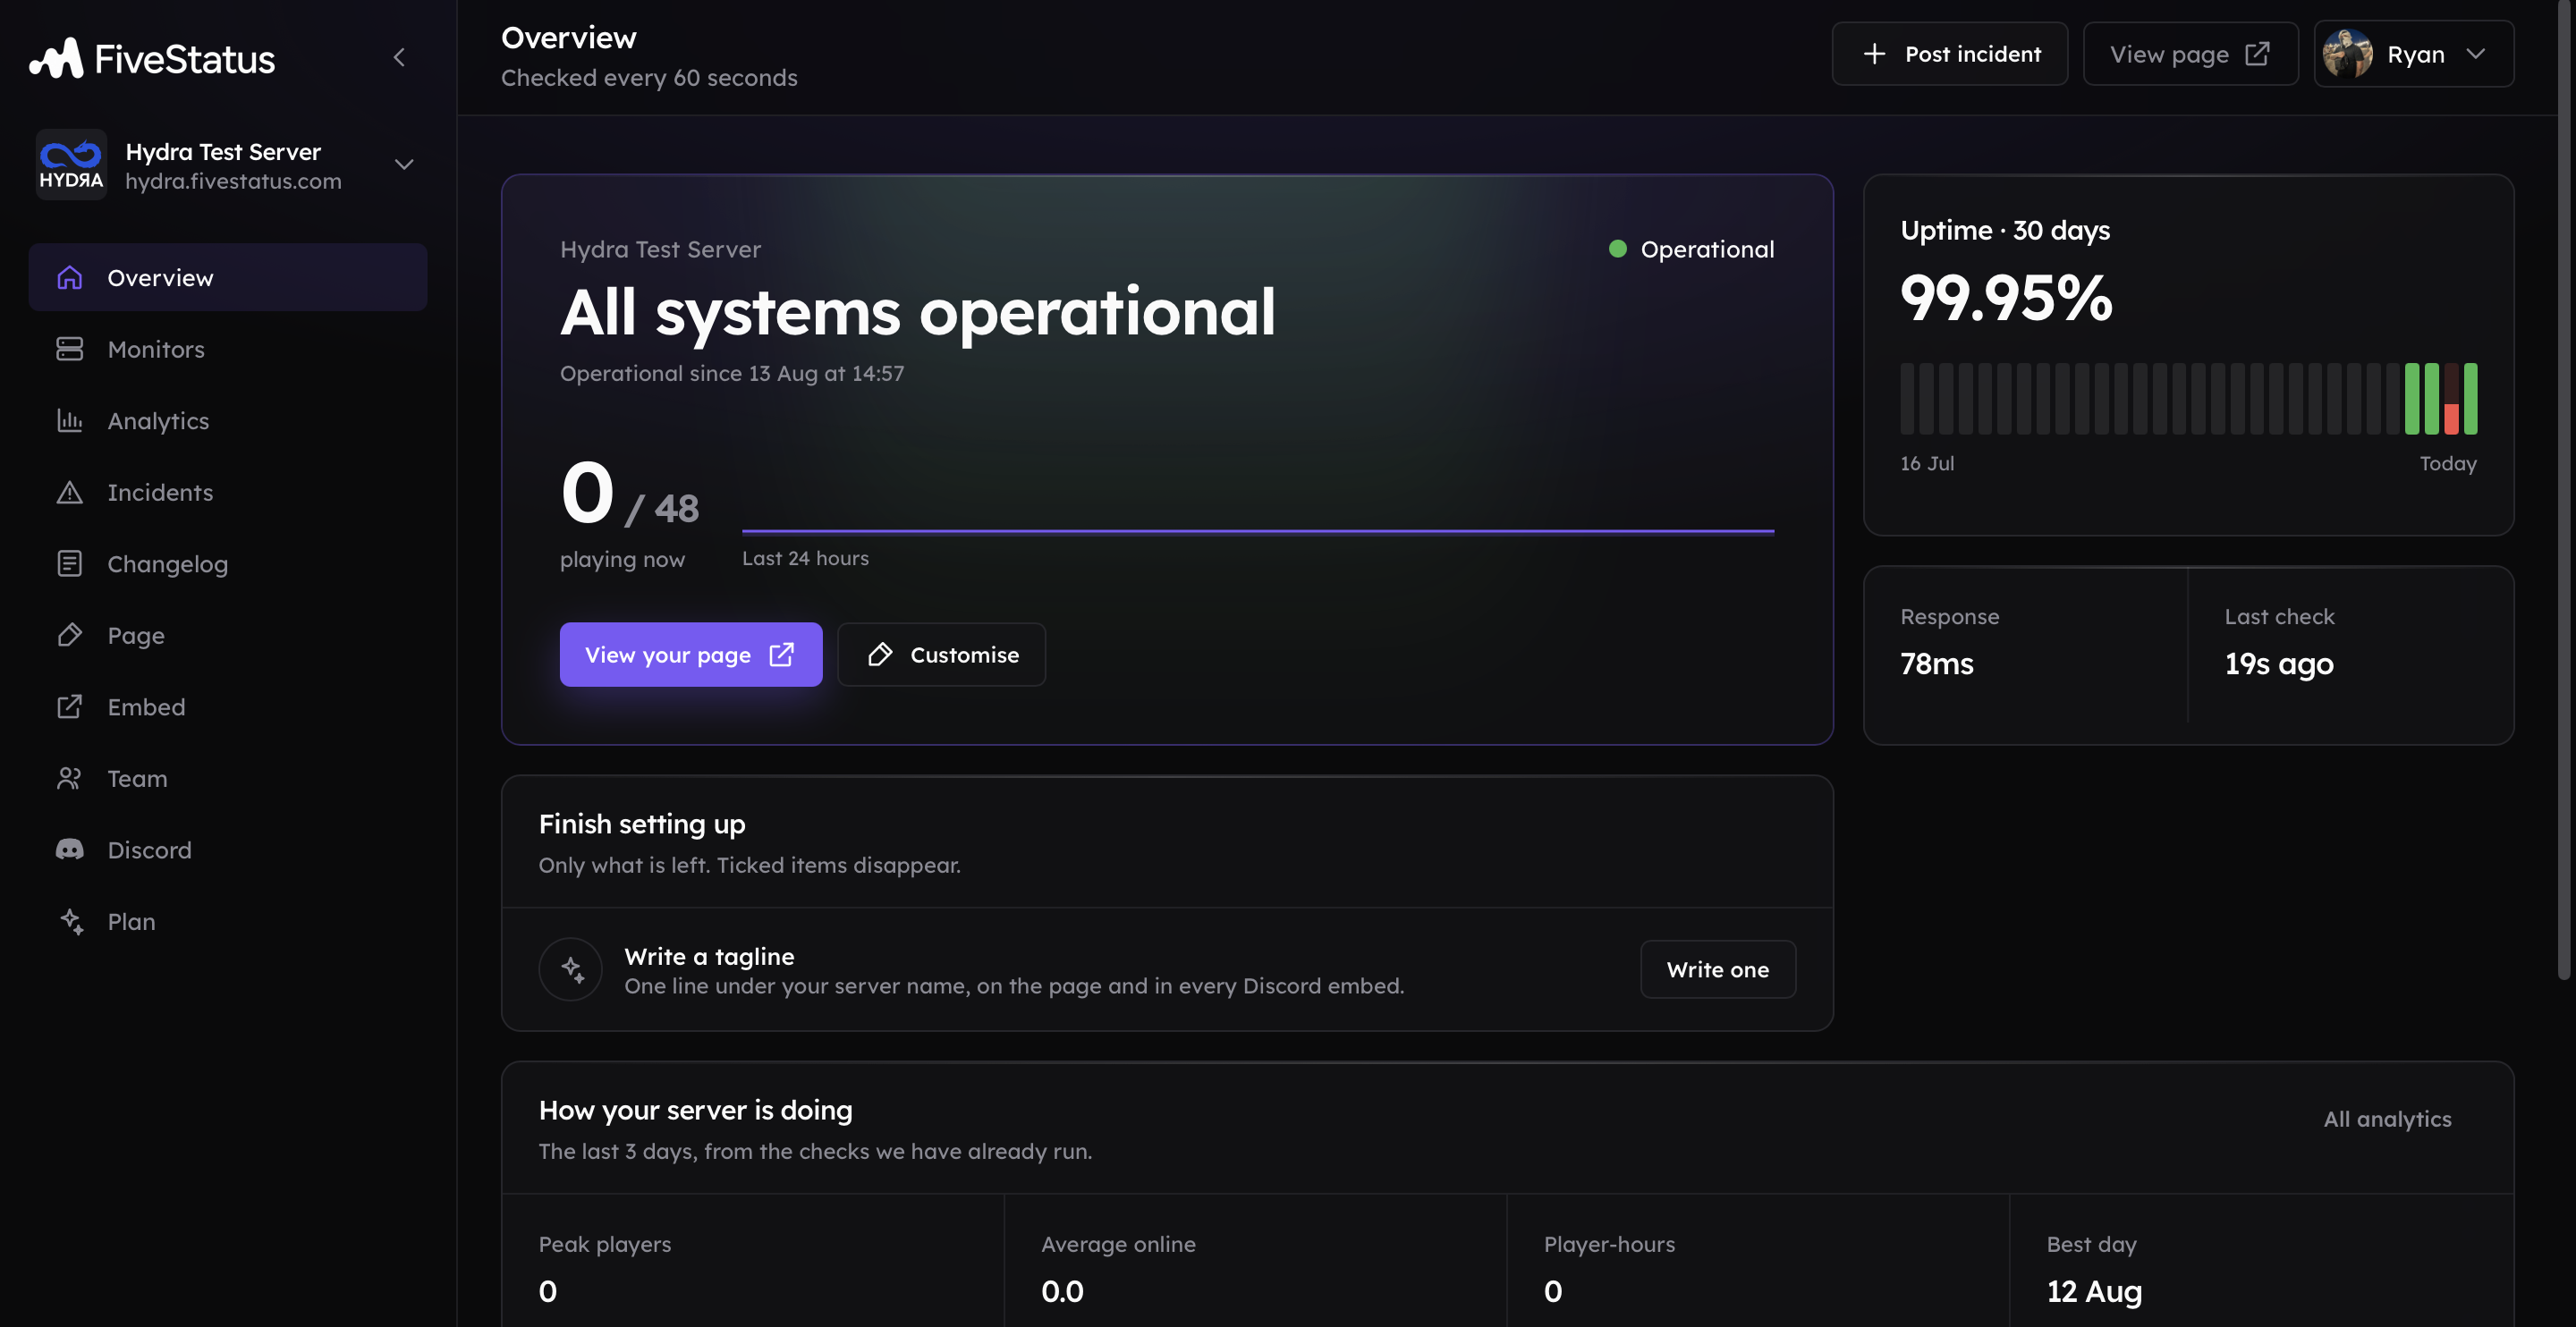Click the Overview home icon
Viewport: 2576px width, 1327px height.
click(69, 278)
